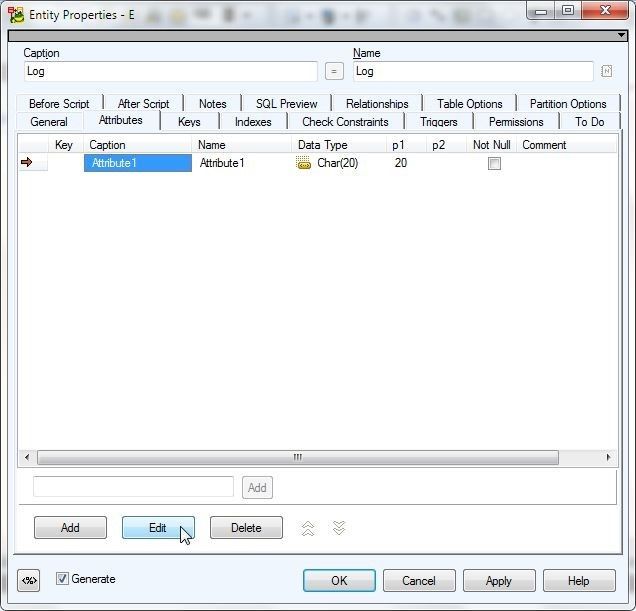Click the Caption column header in grid
Image resolution: width=636 pixels, height=611 pixels.
[x=138, y=145]
